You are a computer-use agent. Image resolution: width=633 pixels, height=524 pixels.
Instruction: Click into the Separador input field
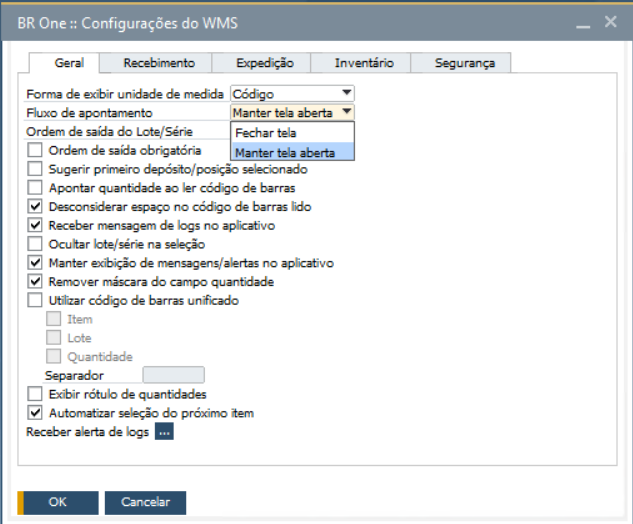point(174,375)
